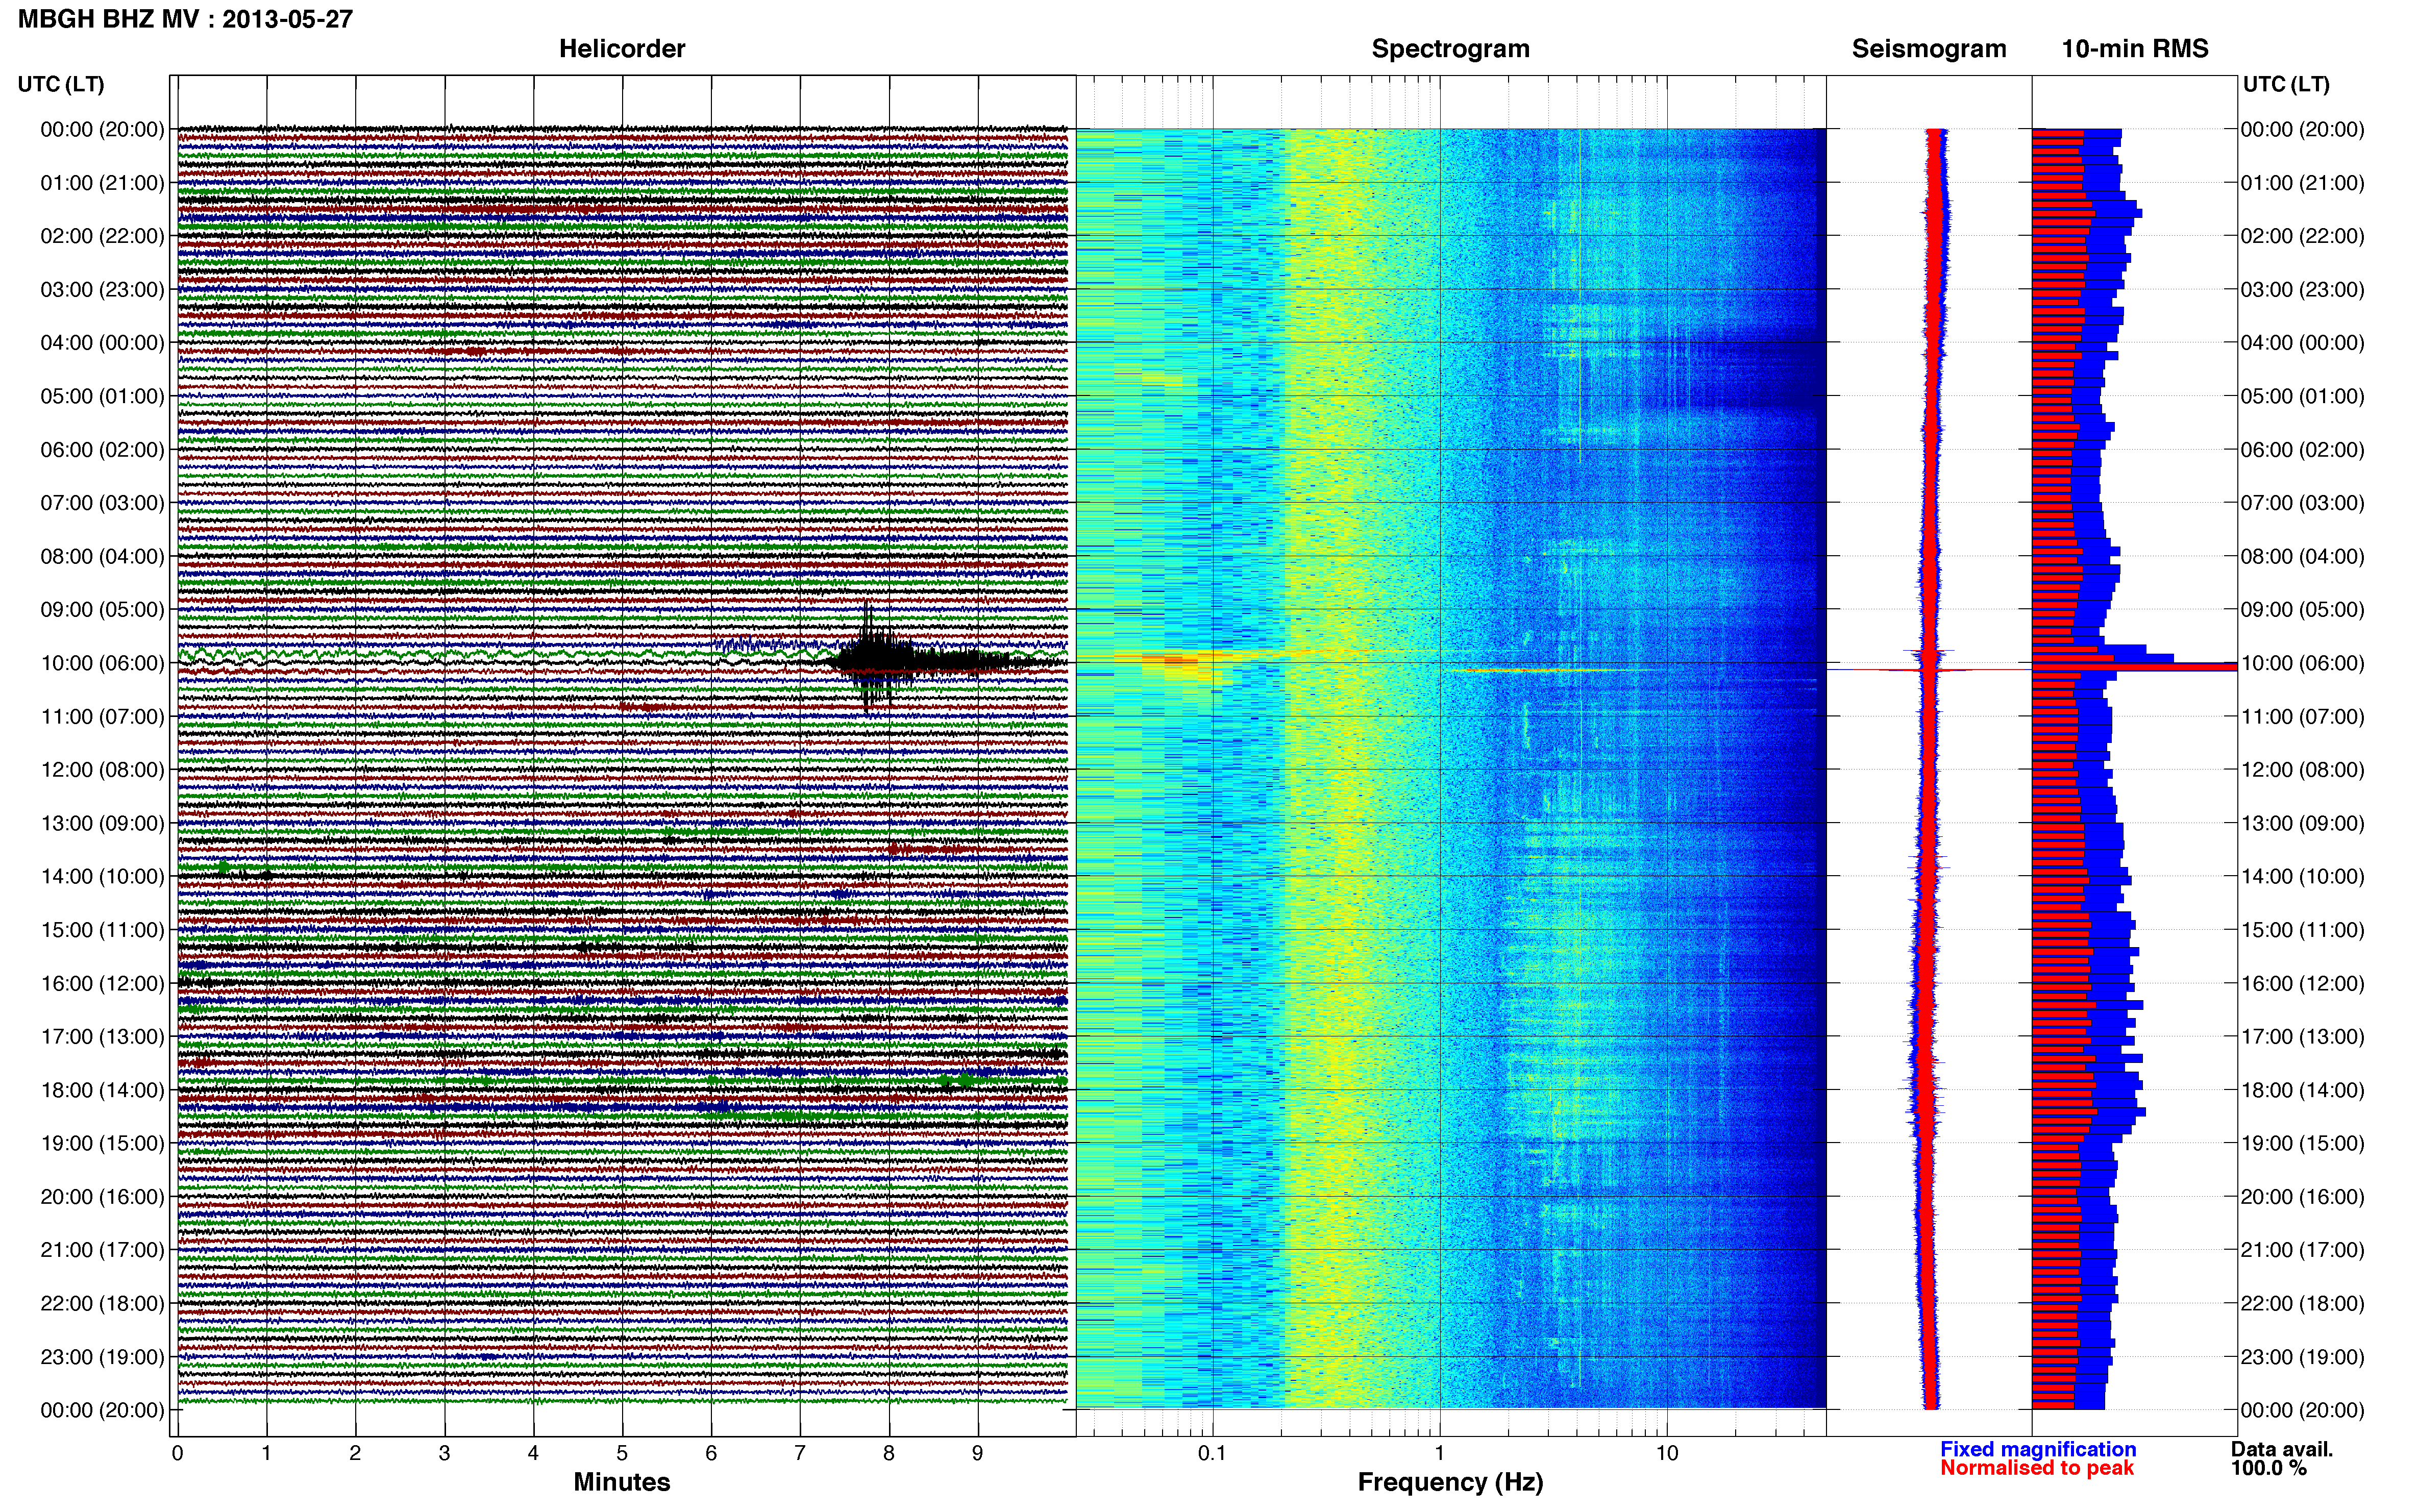Click '10:00 (06:00)' on the helicorder time axis
Viewport: 2419px width, 1512px height.
[102, 663]
